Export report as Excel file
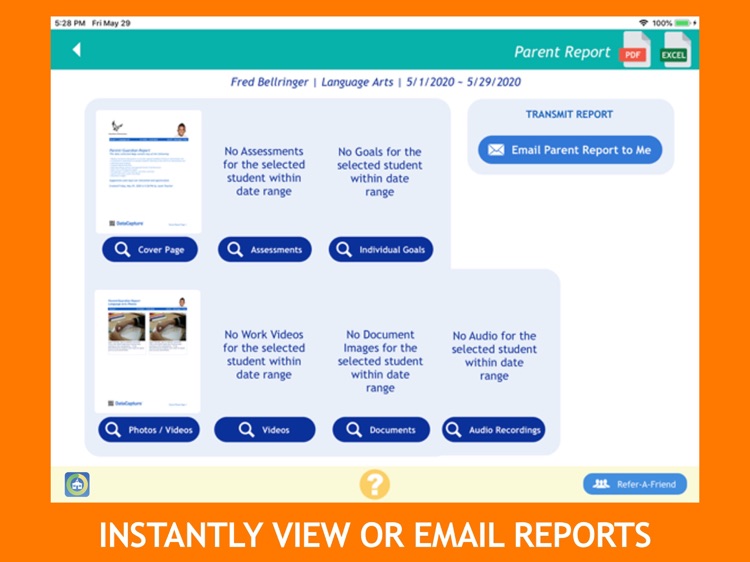 675,50
